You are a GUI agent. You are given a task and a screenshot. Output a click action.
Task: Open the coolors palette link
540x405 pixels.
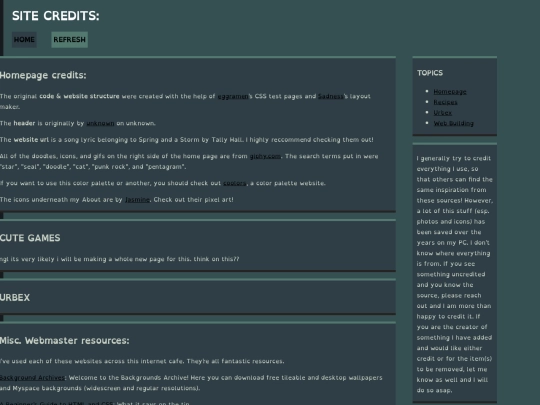[x=235, y=183]
